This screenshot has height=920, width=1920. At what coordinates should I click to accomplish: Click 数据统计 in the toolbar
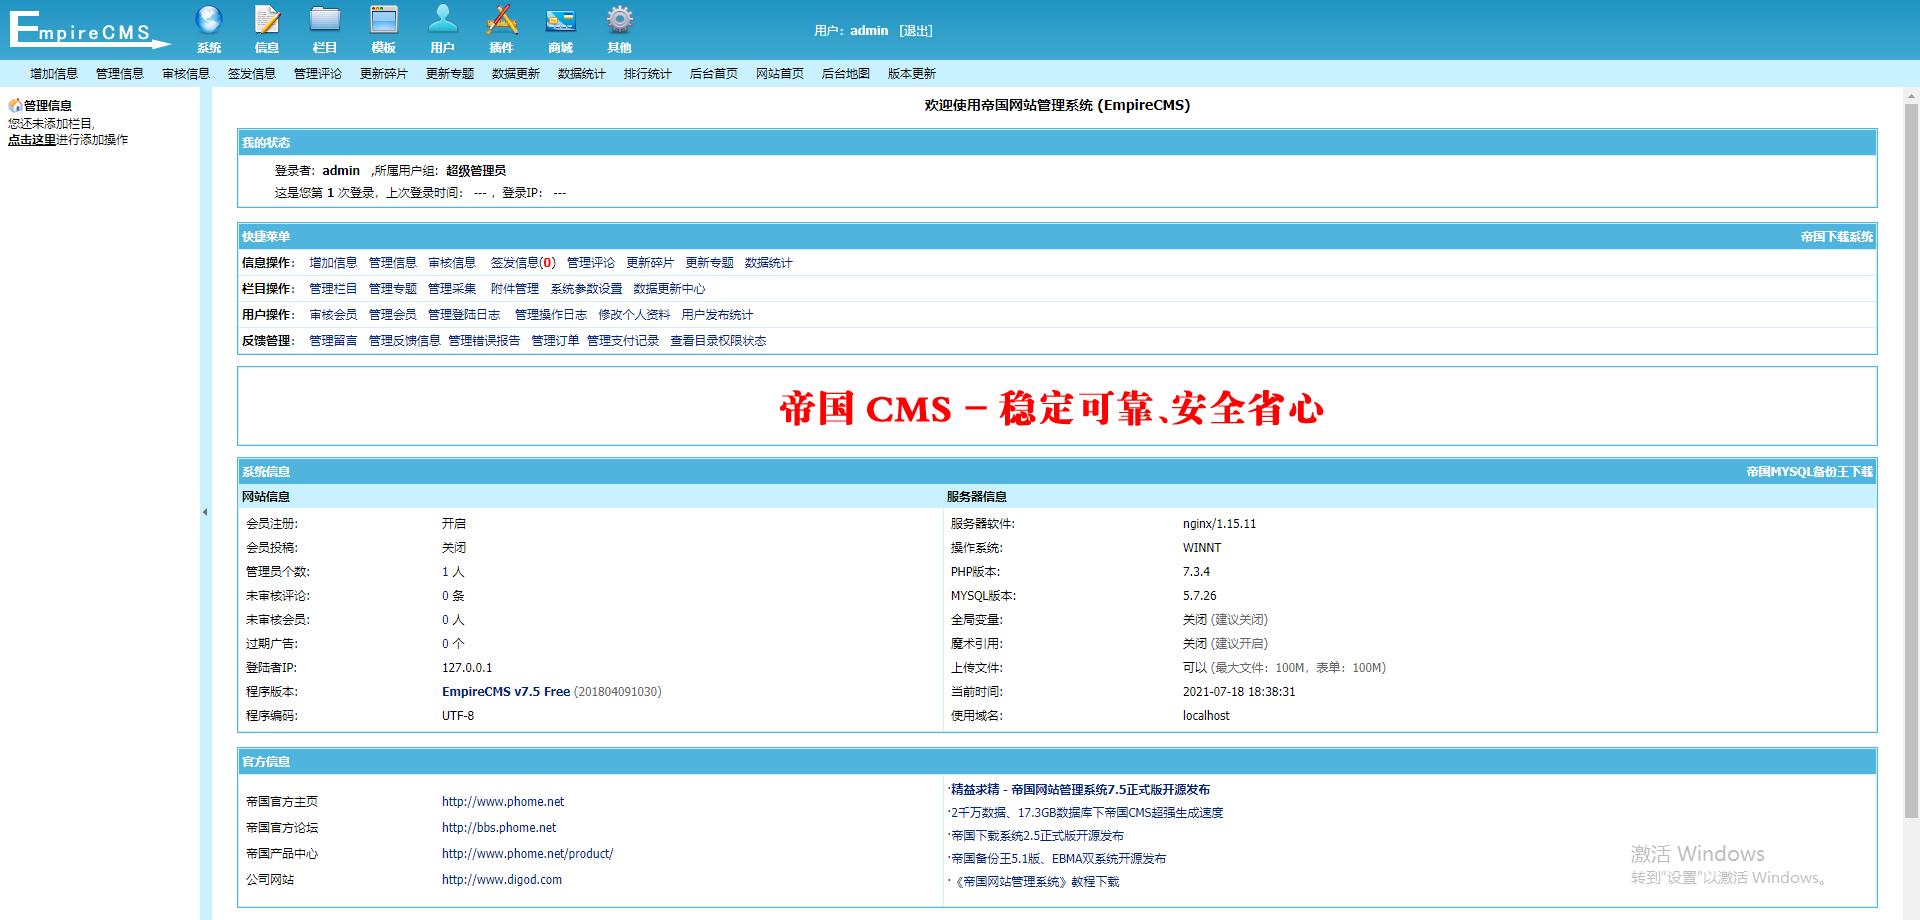pyautogui.click(x=580, y=73)
